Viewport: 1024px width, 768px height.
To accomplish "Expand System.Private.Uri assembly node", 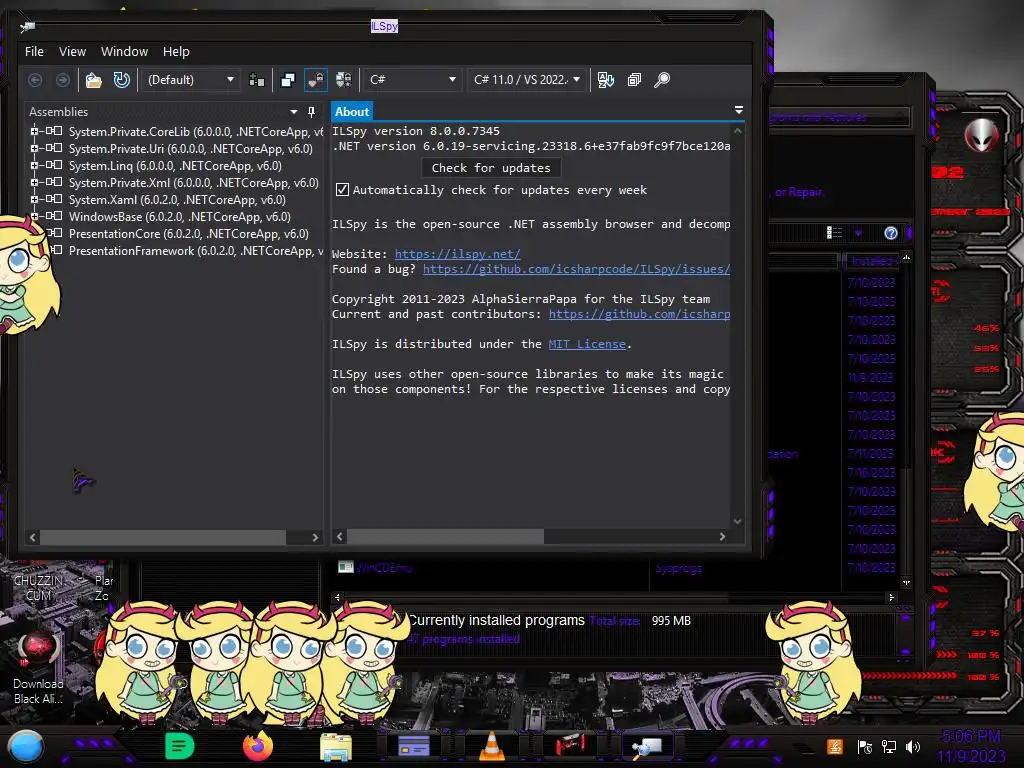I will 34,148.
